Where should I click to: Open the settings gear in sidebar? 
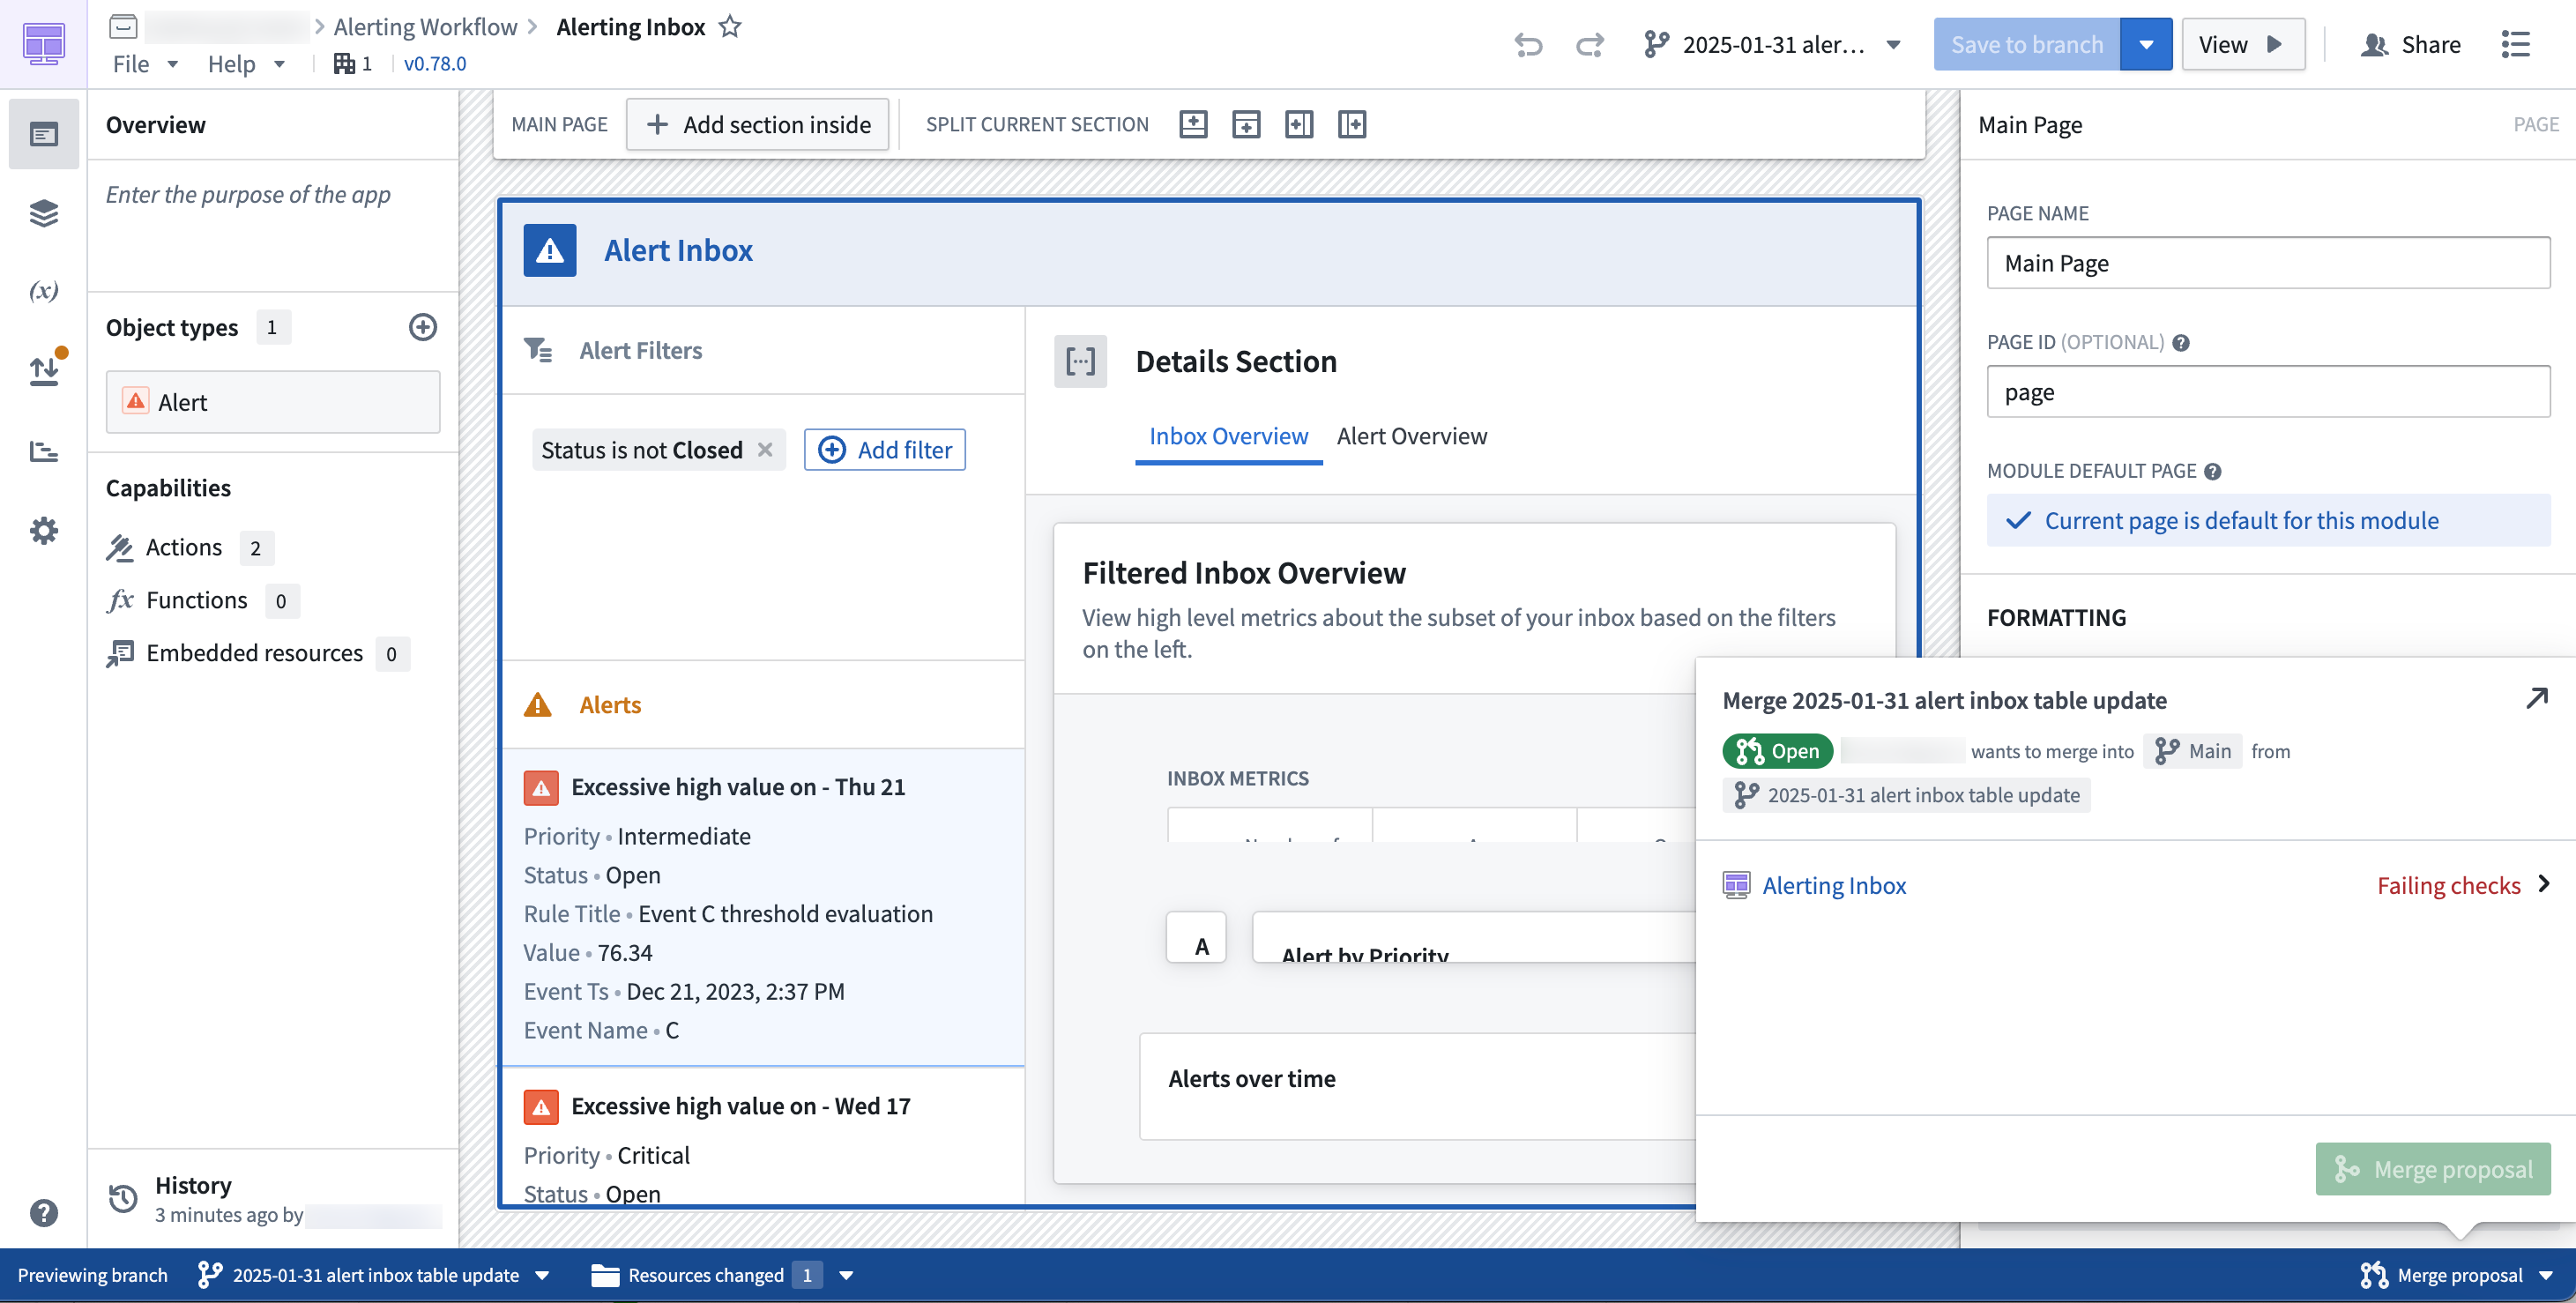pos(43,530)
